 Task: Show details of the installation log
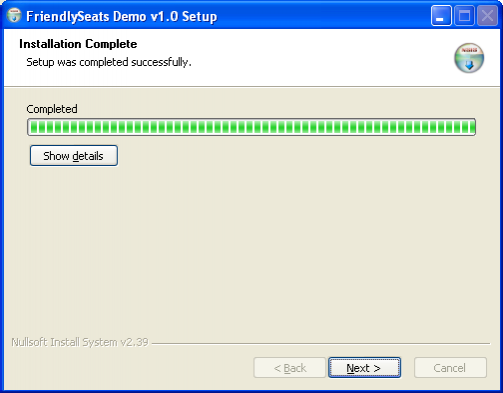pos(74,156)
